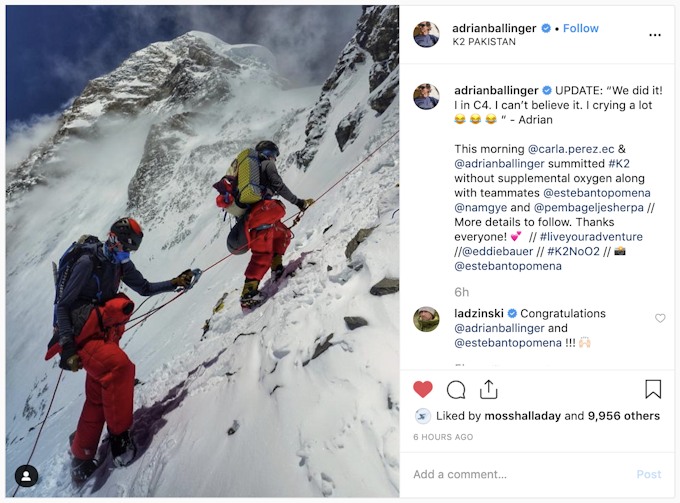
Task: Open the #liveyouradventure hashtag
Action: click(x=591, y=236)
